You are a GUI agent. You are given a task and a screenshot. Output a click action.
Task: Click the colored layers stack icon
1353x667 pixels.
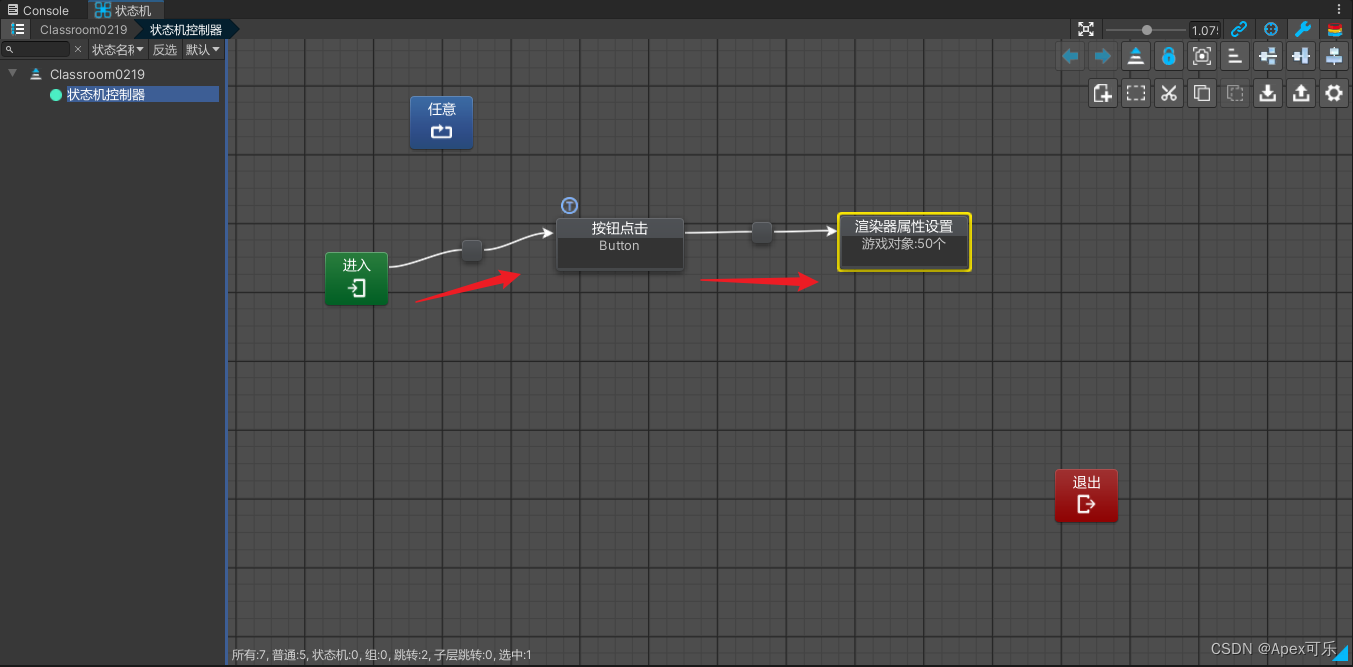(1335, 29)
